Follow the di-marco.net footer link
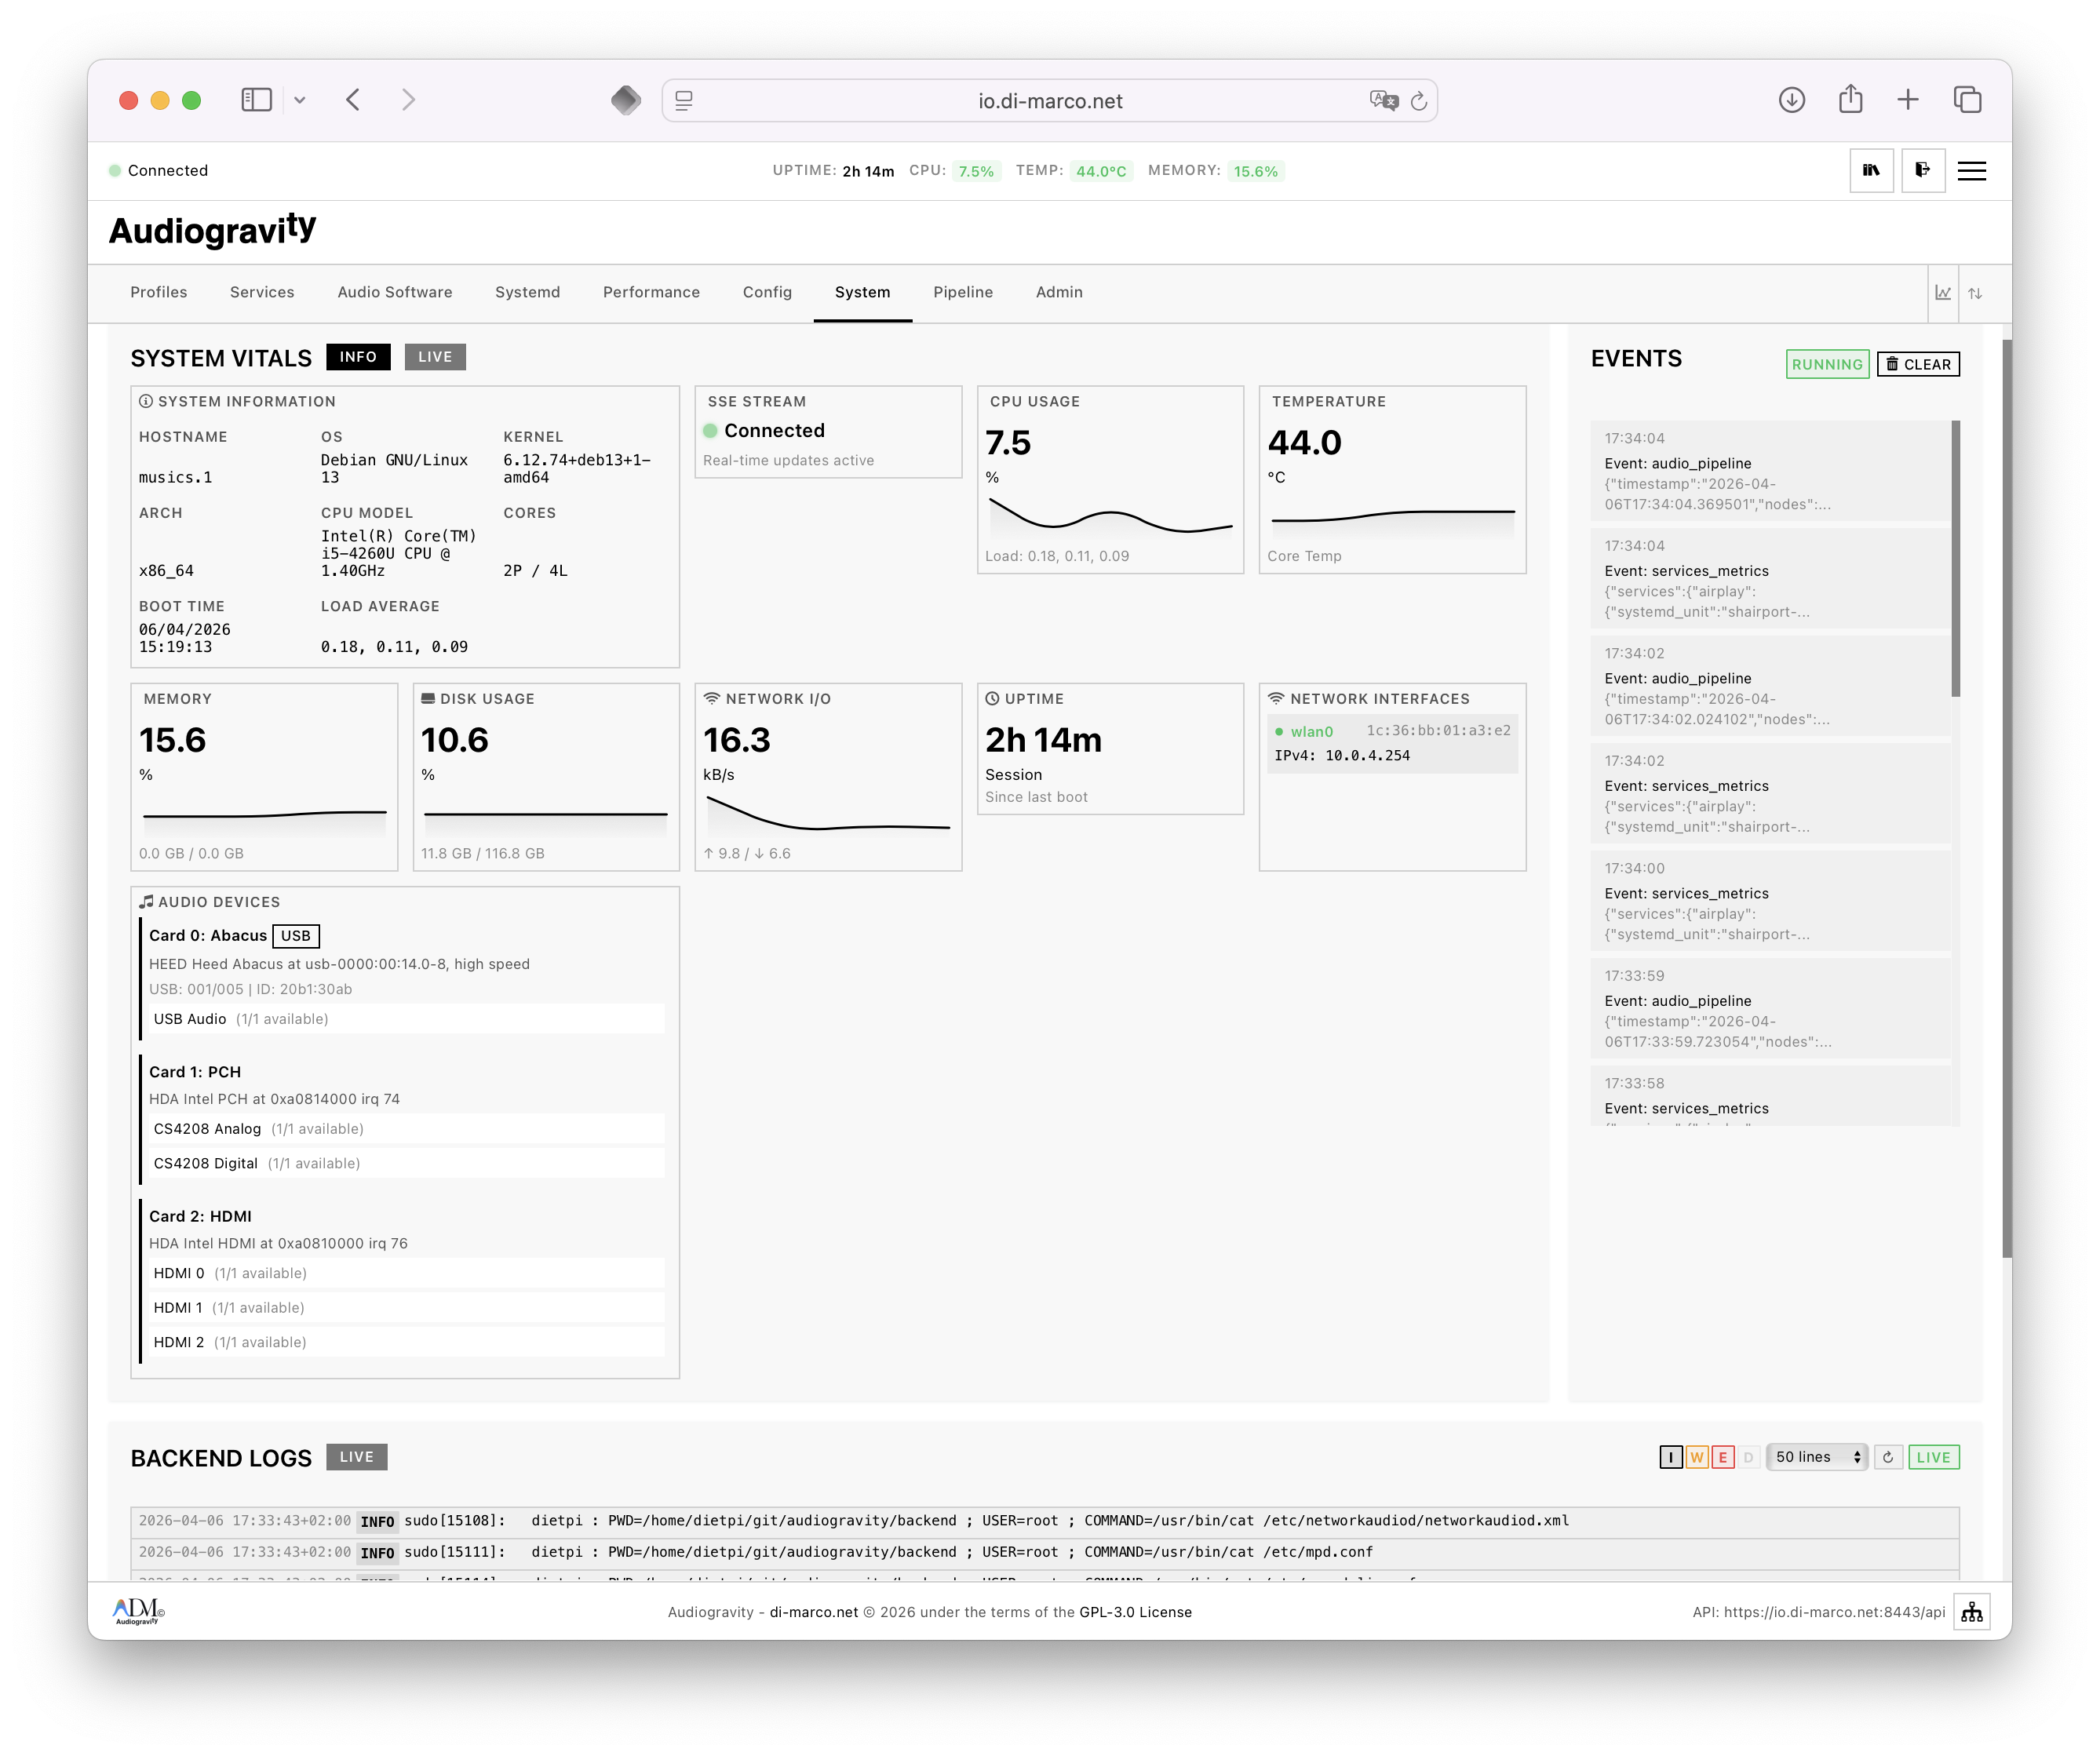The image size is (2100, 1756). 813,1611
